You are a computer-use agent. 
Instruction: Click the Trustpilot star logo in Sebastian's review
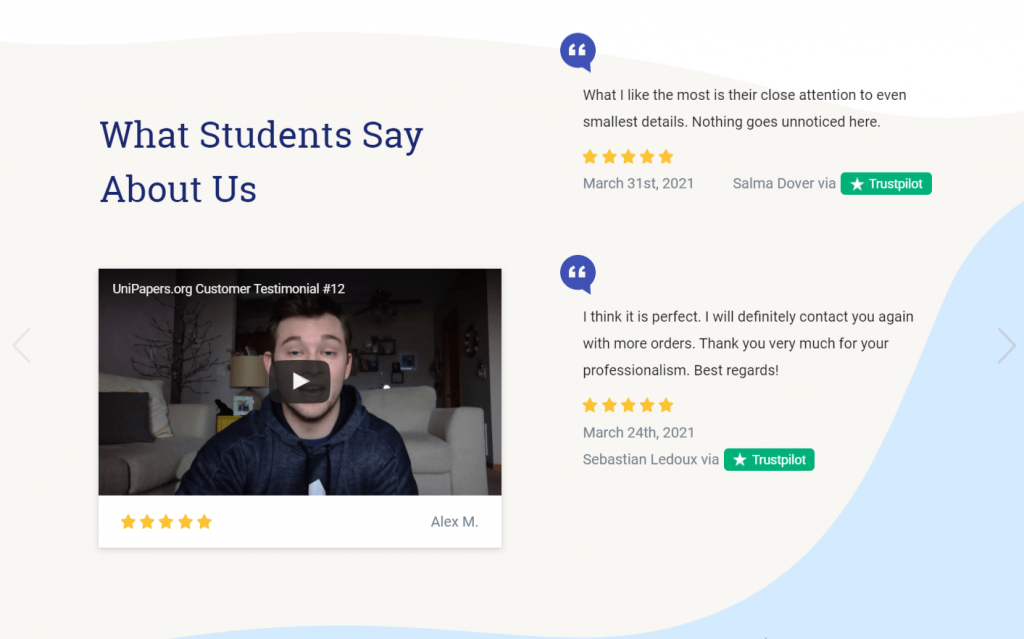tap(741, 459)
